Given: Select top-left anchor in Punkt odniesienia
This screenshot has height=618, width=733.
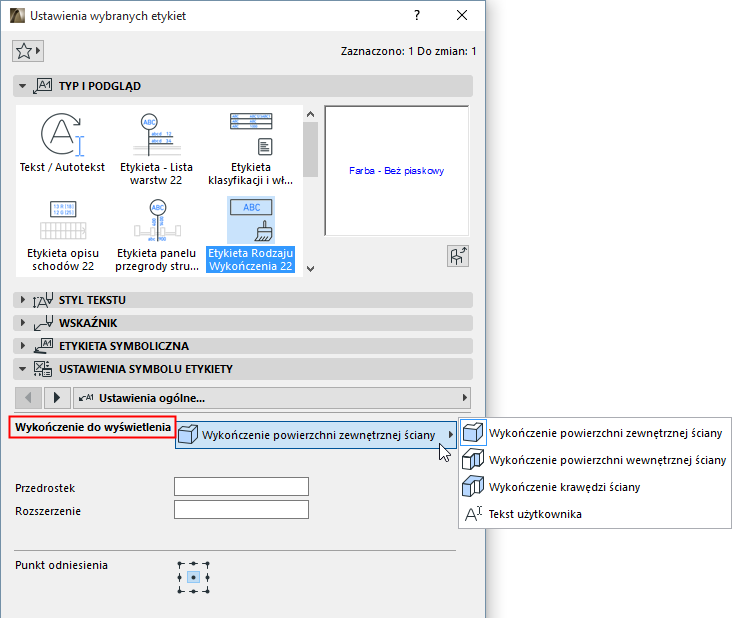Looking at the screenshot, I should click(x=180, y=564).
